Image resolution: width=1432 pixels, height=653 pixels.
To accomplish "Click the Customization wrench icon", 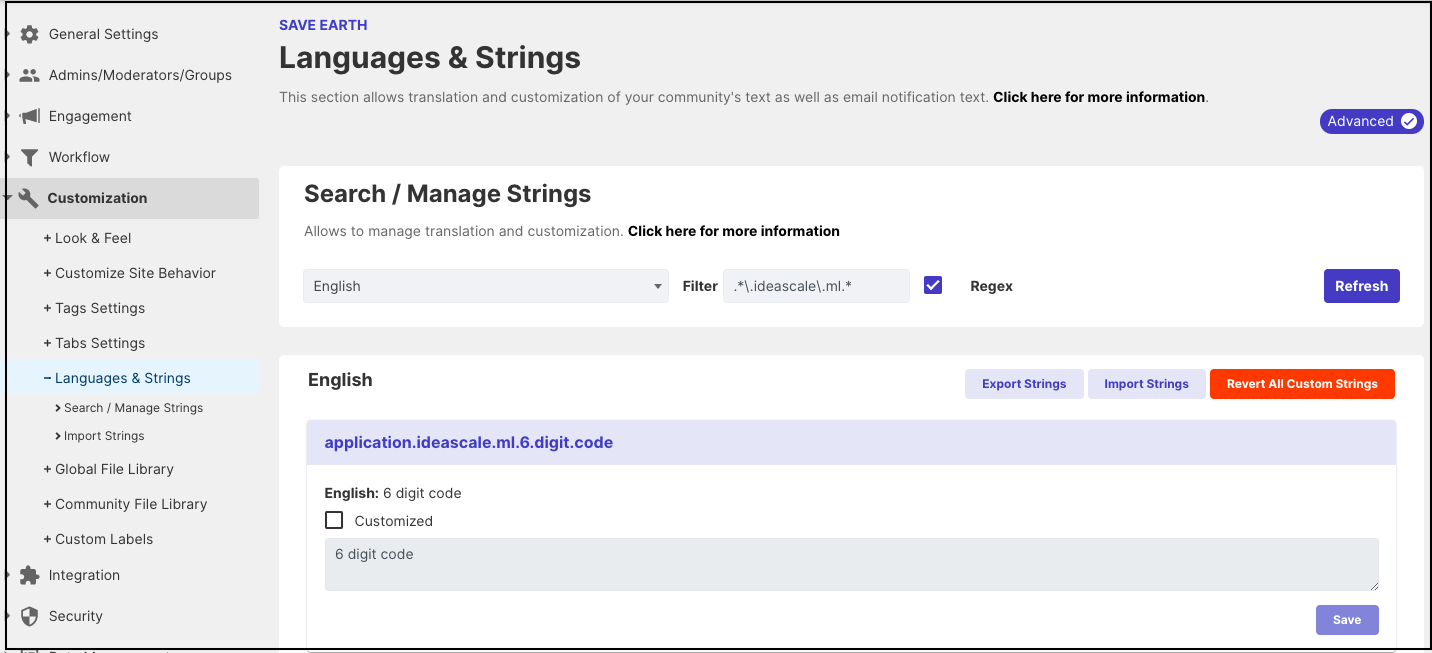I will coord(29,197).
